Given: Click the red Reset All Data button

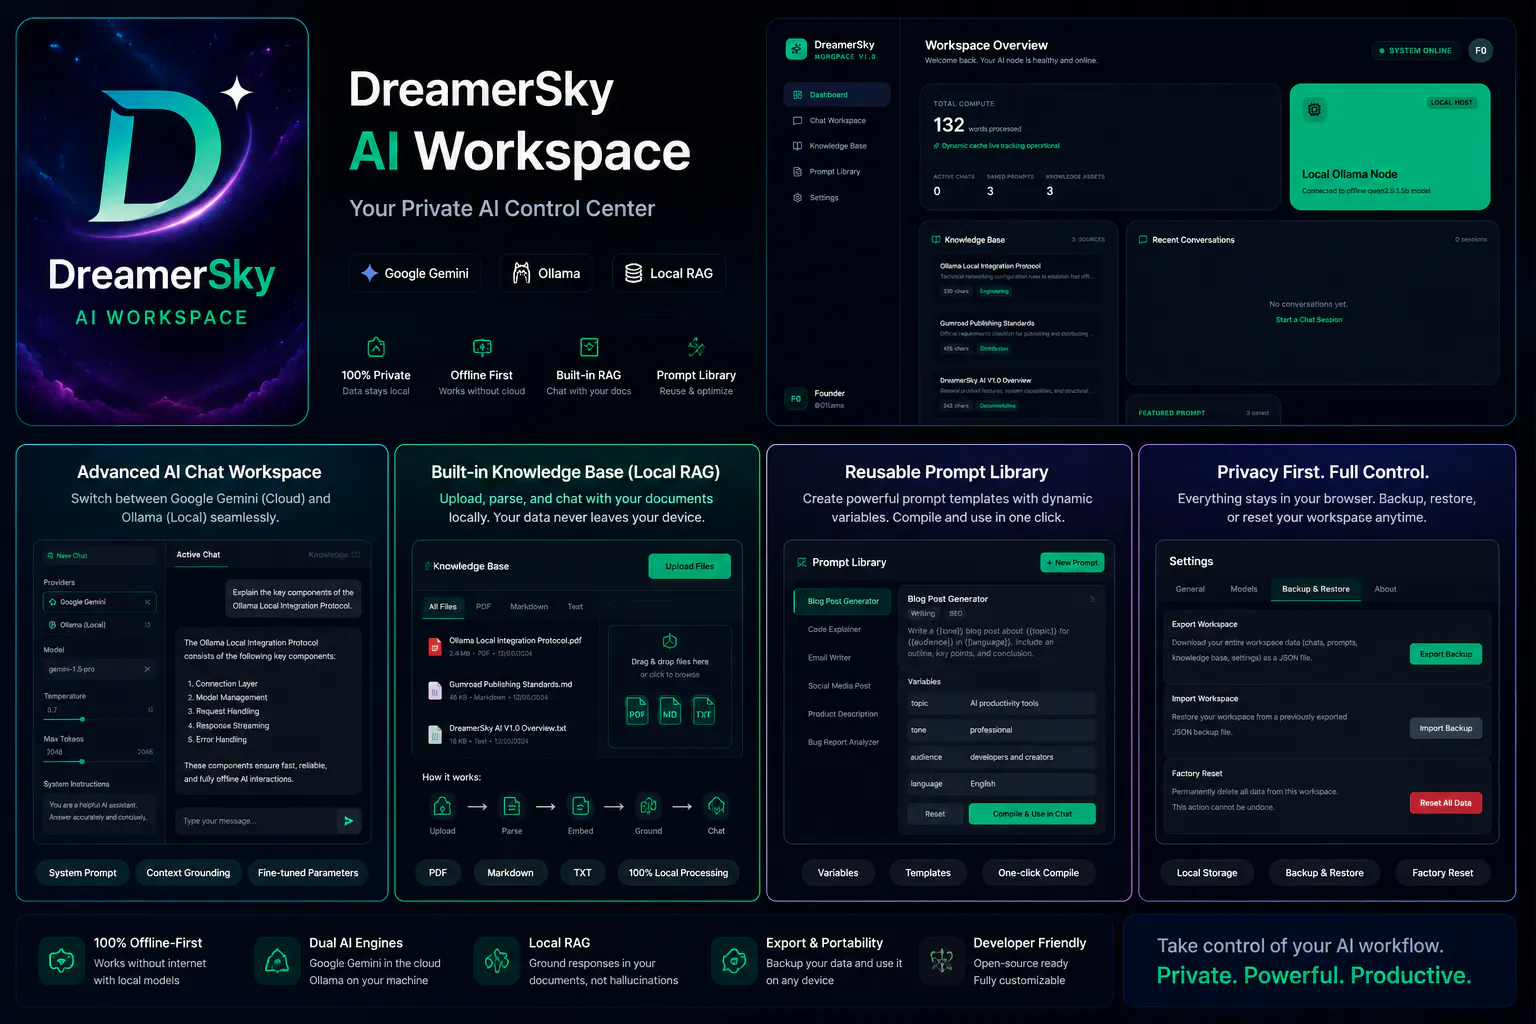Looking at the screenshot, I should click(x=1446, y=803).
